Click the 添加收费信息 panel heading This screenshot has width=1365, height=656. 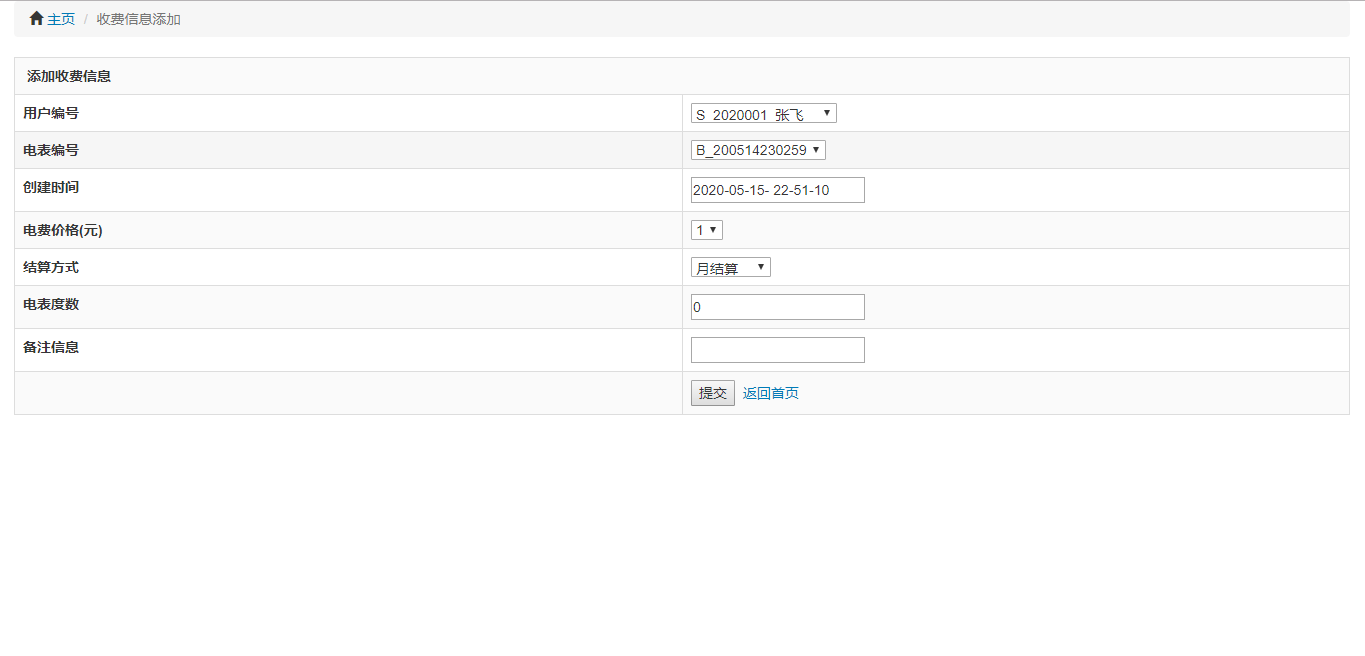pos(69,76)
